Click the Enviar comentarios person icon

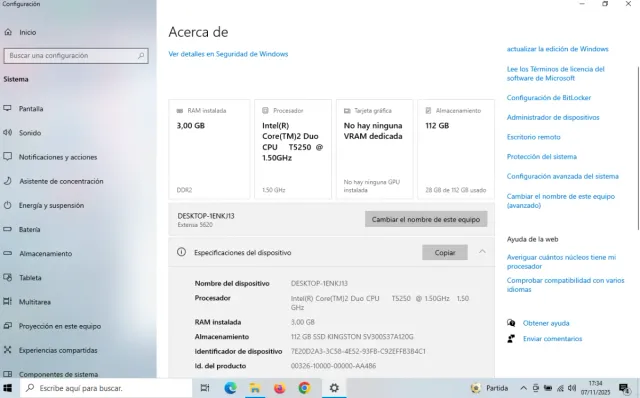click(x=511, y=338)
